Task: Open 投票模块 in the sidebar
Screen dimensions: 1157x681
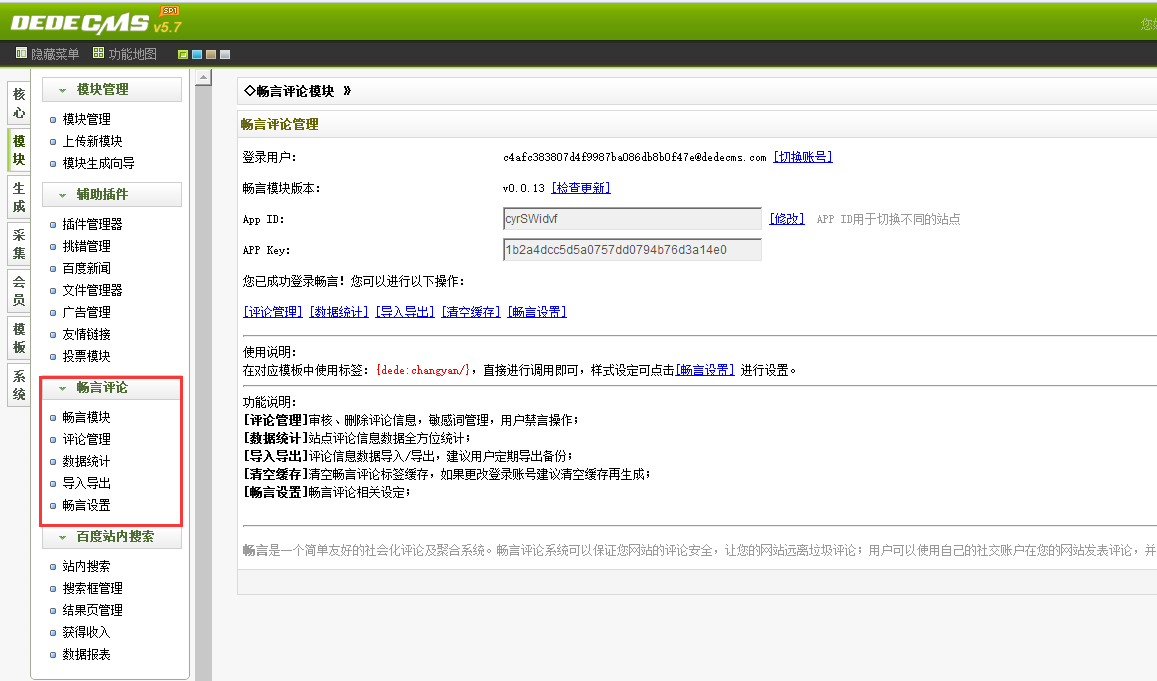Action: 86,356
